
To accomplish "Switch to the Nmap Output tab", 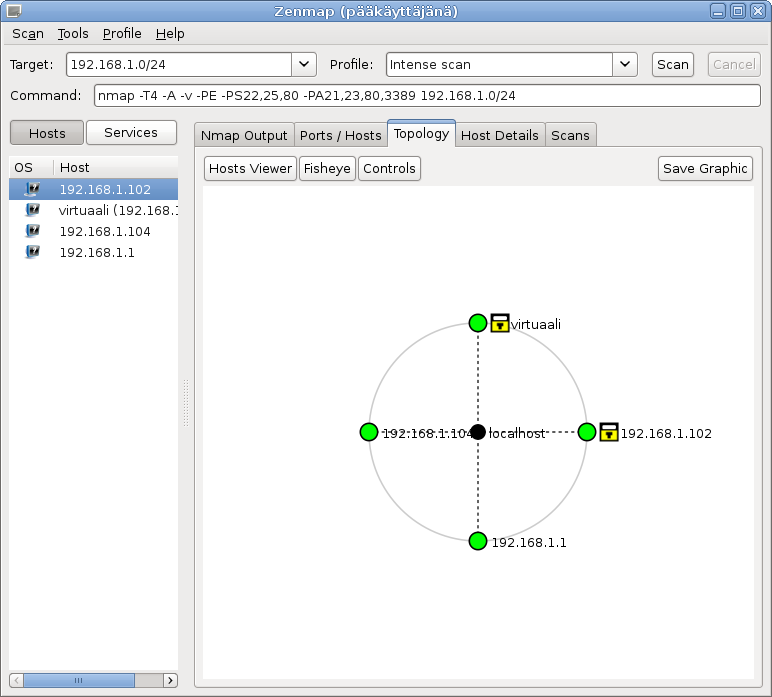I will click(x=244, y=135).
